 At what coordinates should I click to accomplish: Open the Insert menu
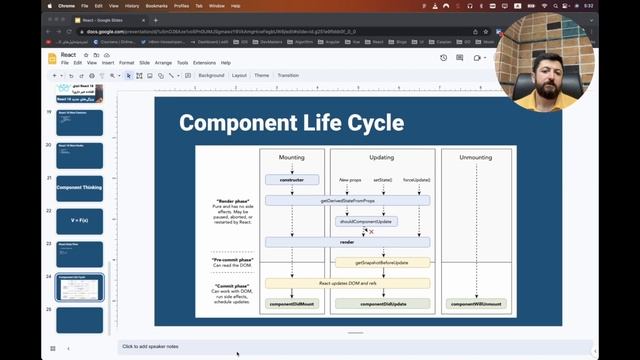(108, 63)
